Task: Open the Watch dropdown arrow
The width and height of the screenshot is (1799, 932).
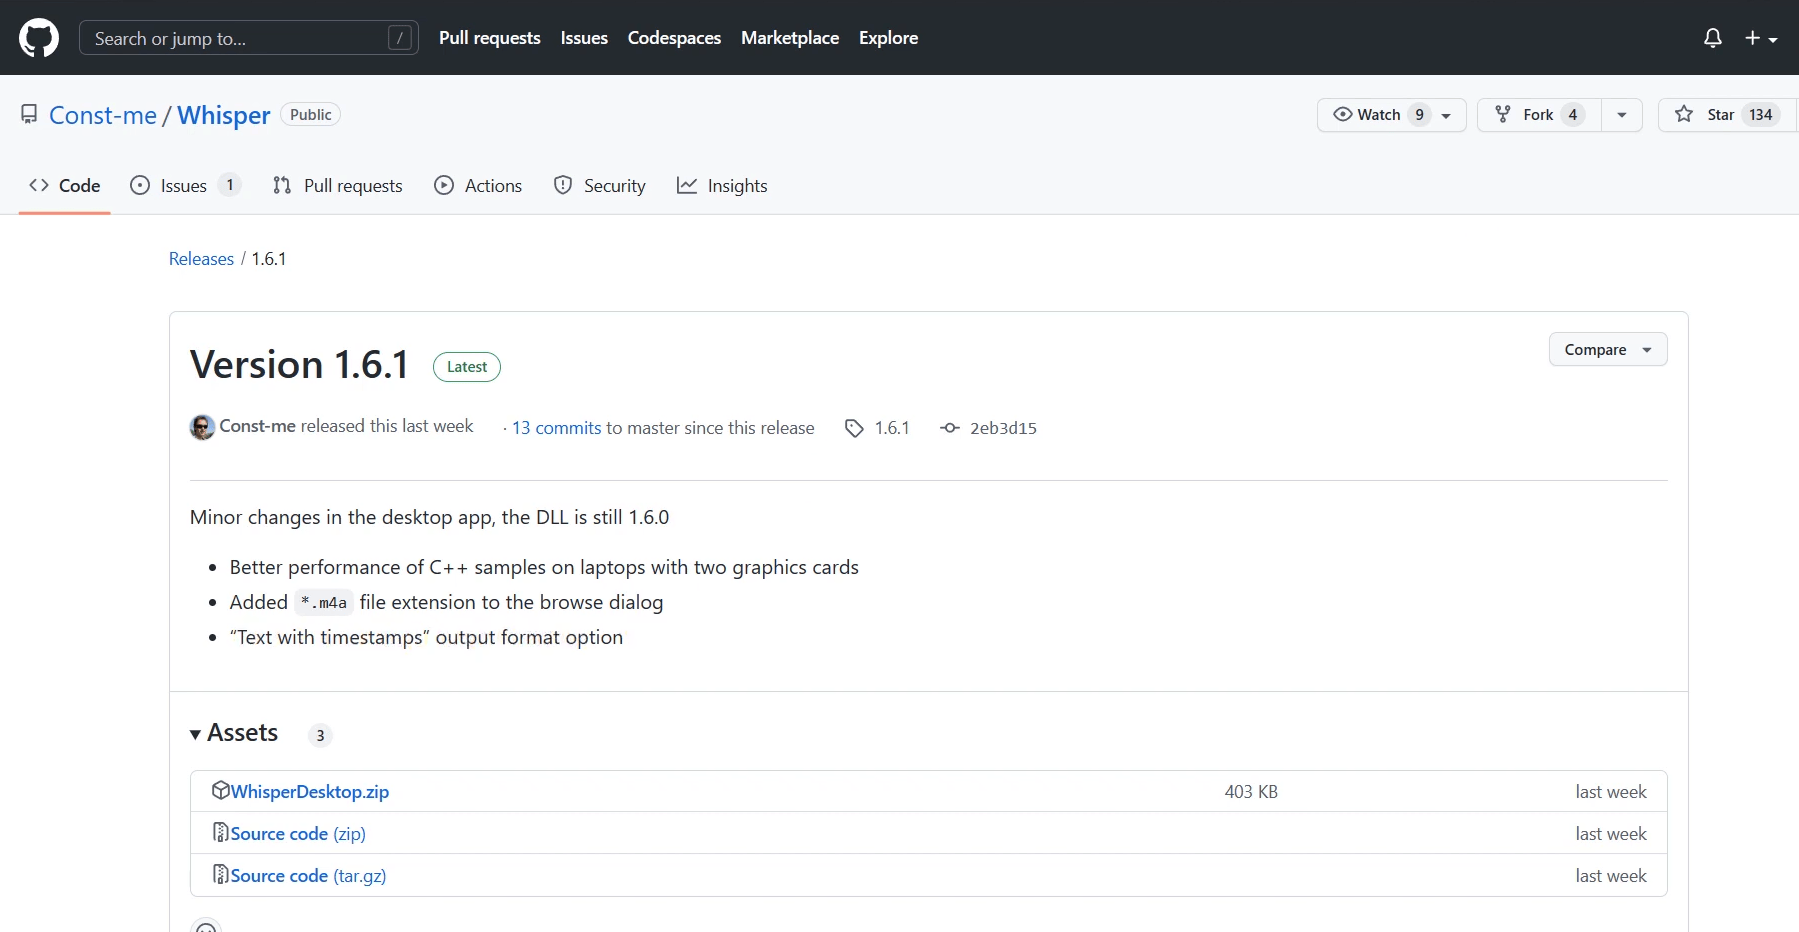Action: (1447, 115)
